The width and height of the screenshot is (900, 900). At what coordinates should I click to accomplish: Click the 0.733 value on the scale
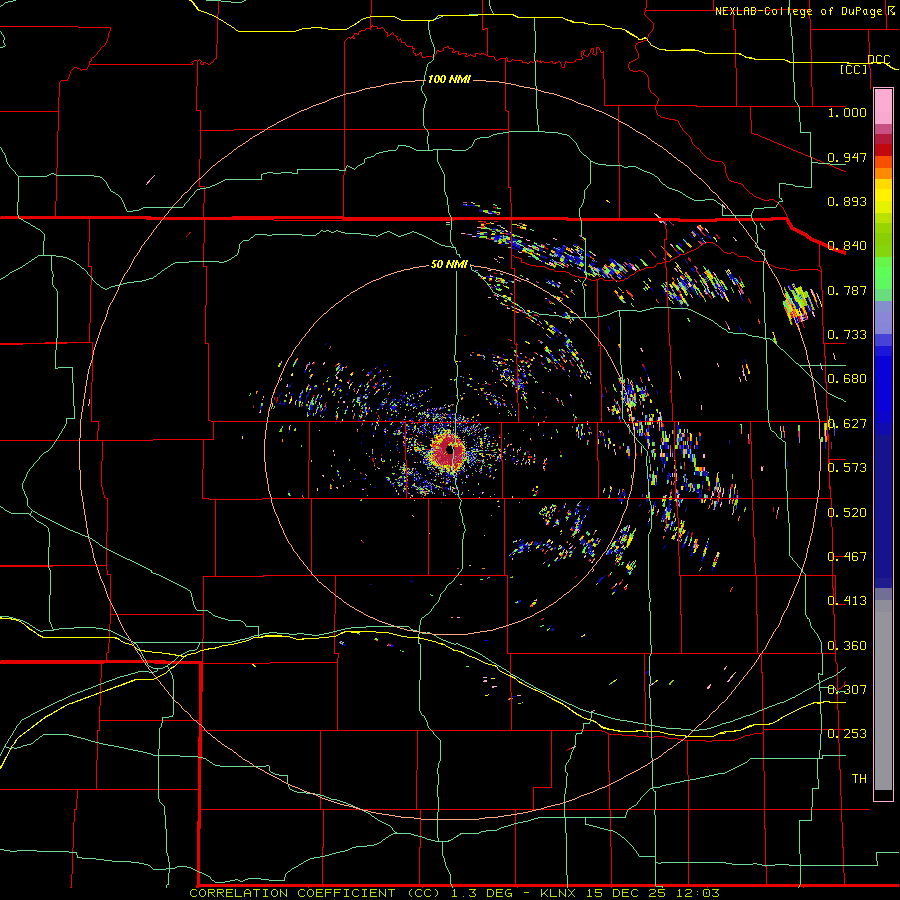point(847,335)
